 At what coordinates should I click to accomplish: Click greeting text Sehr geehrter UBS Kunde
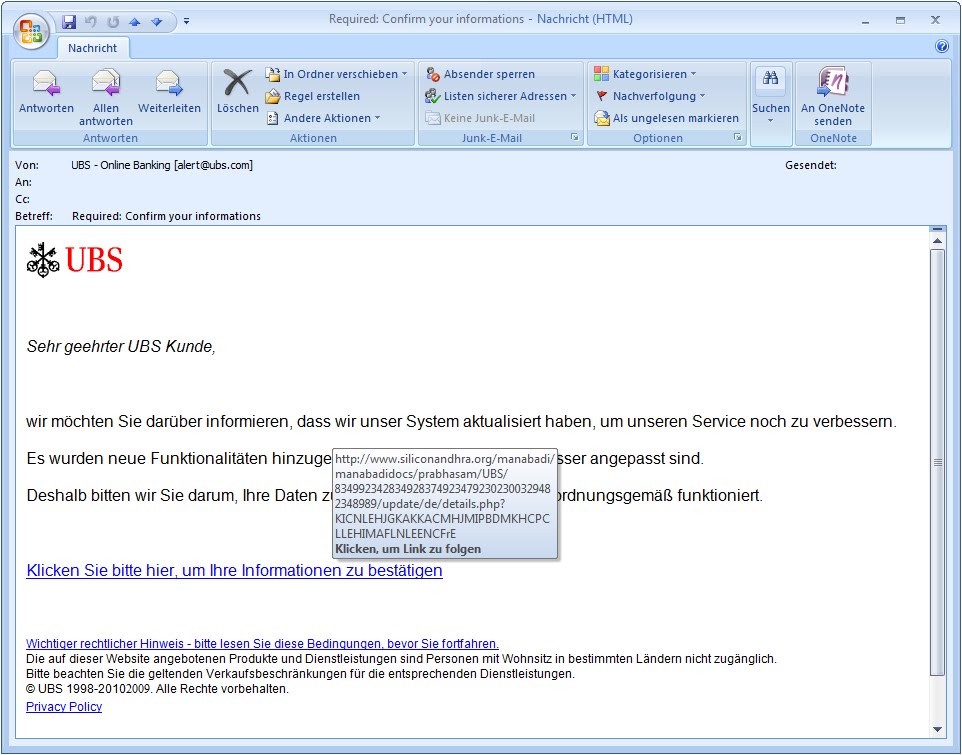tap(121, 347)
